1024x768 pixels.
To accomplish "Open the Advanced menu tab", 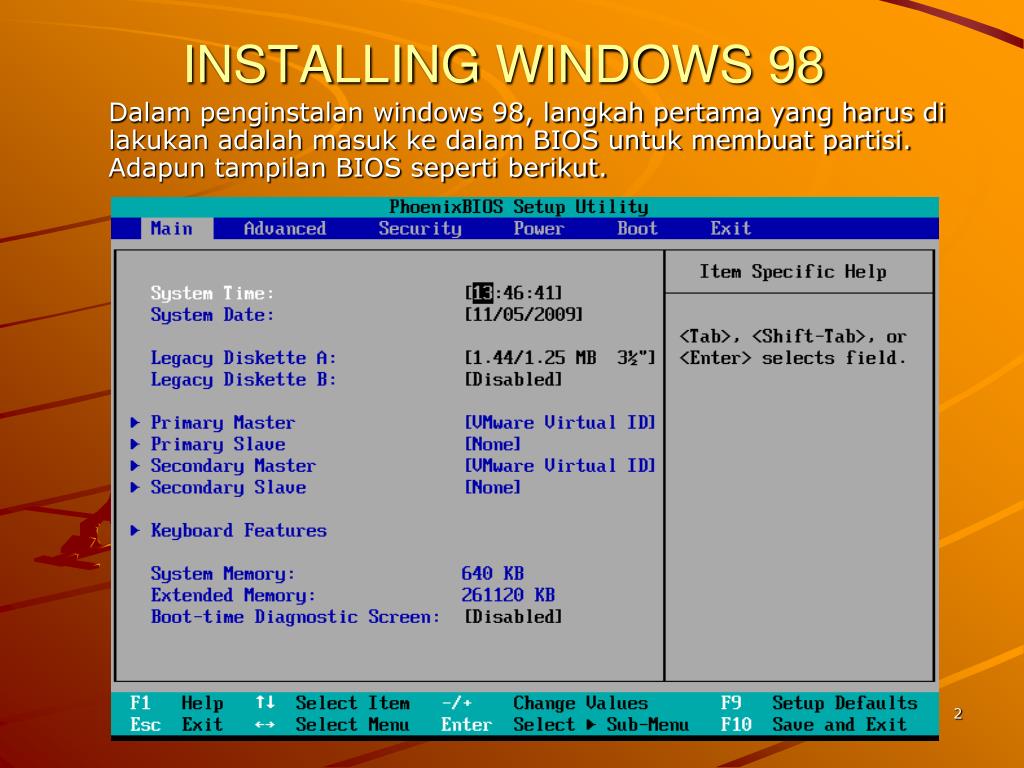I will click(285, 229).
